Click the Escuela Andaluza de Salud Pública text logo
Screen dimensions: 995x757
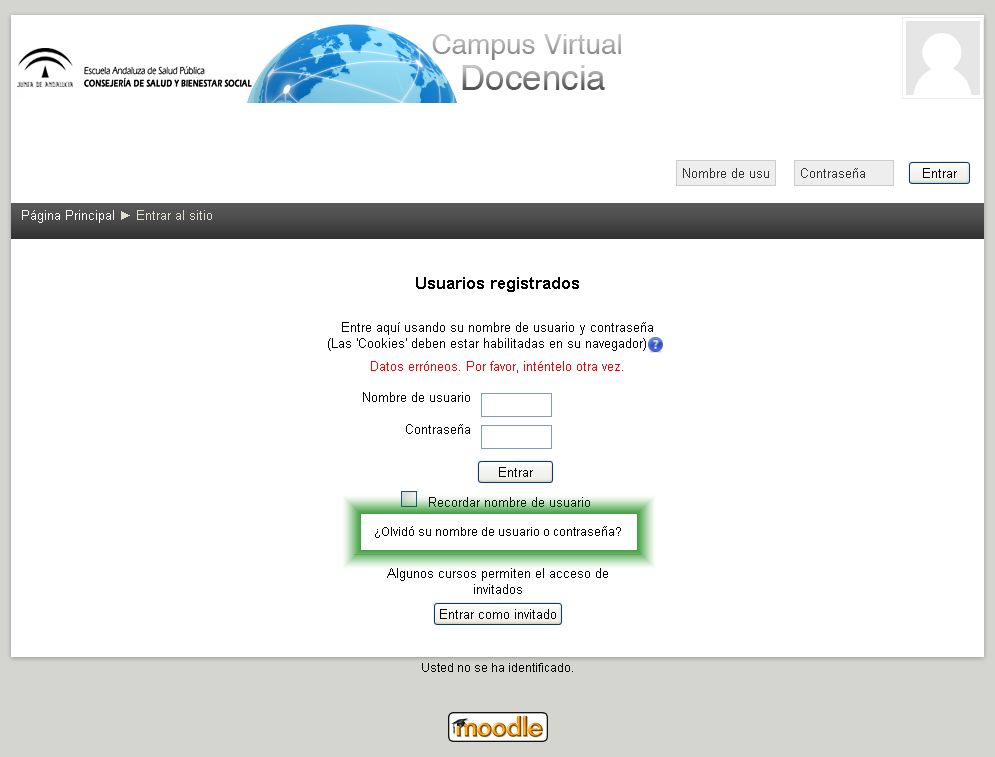(x=167, y=77)
